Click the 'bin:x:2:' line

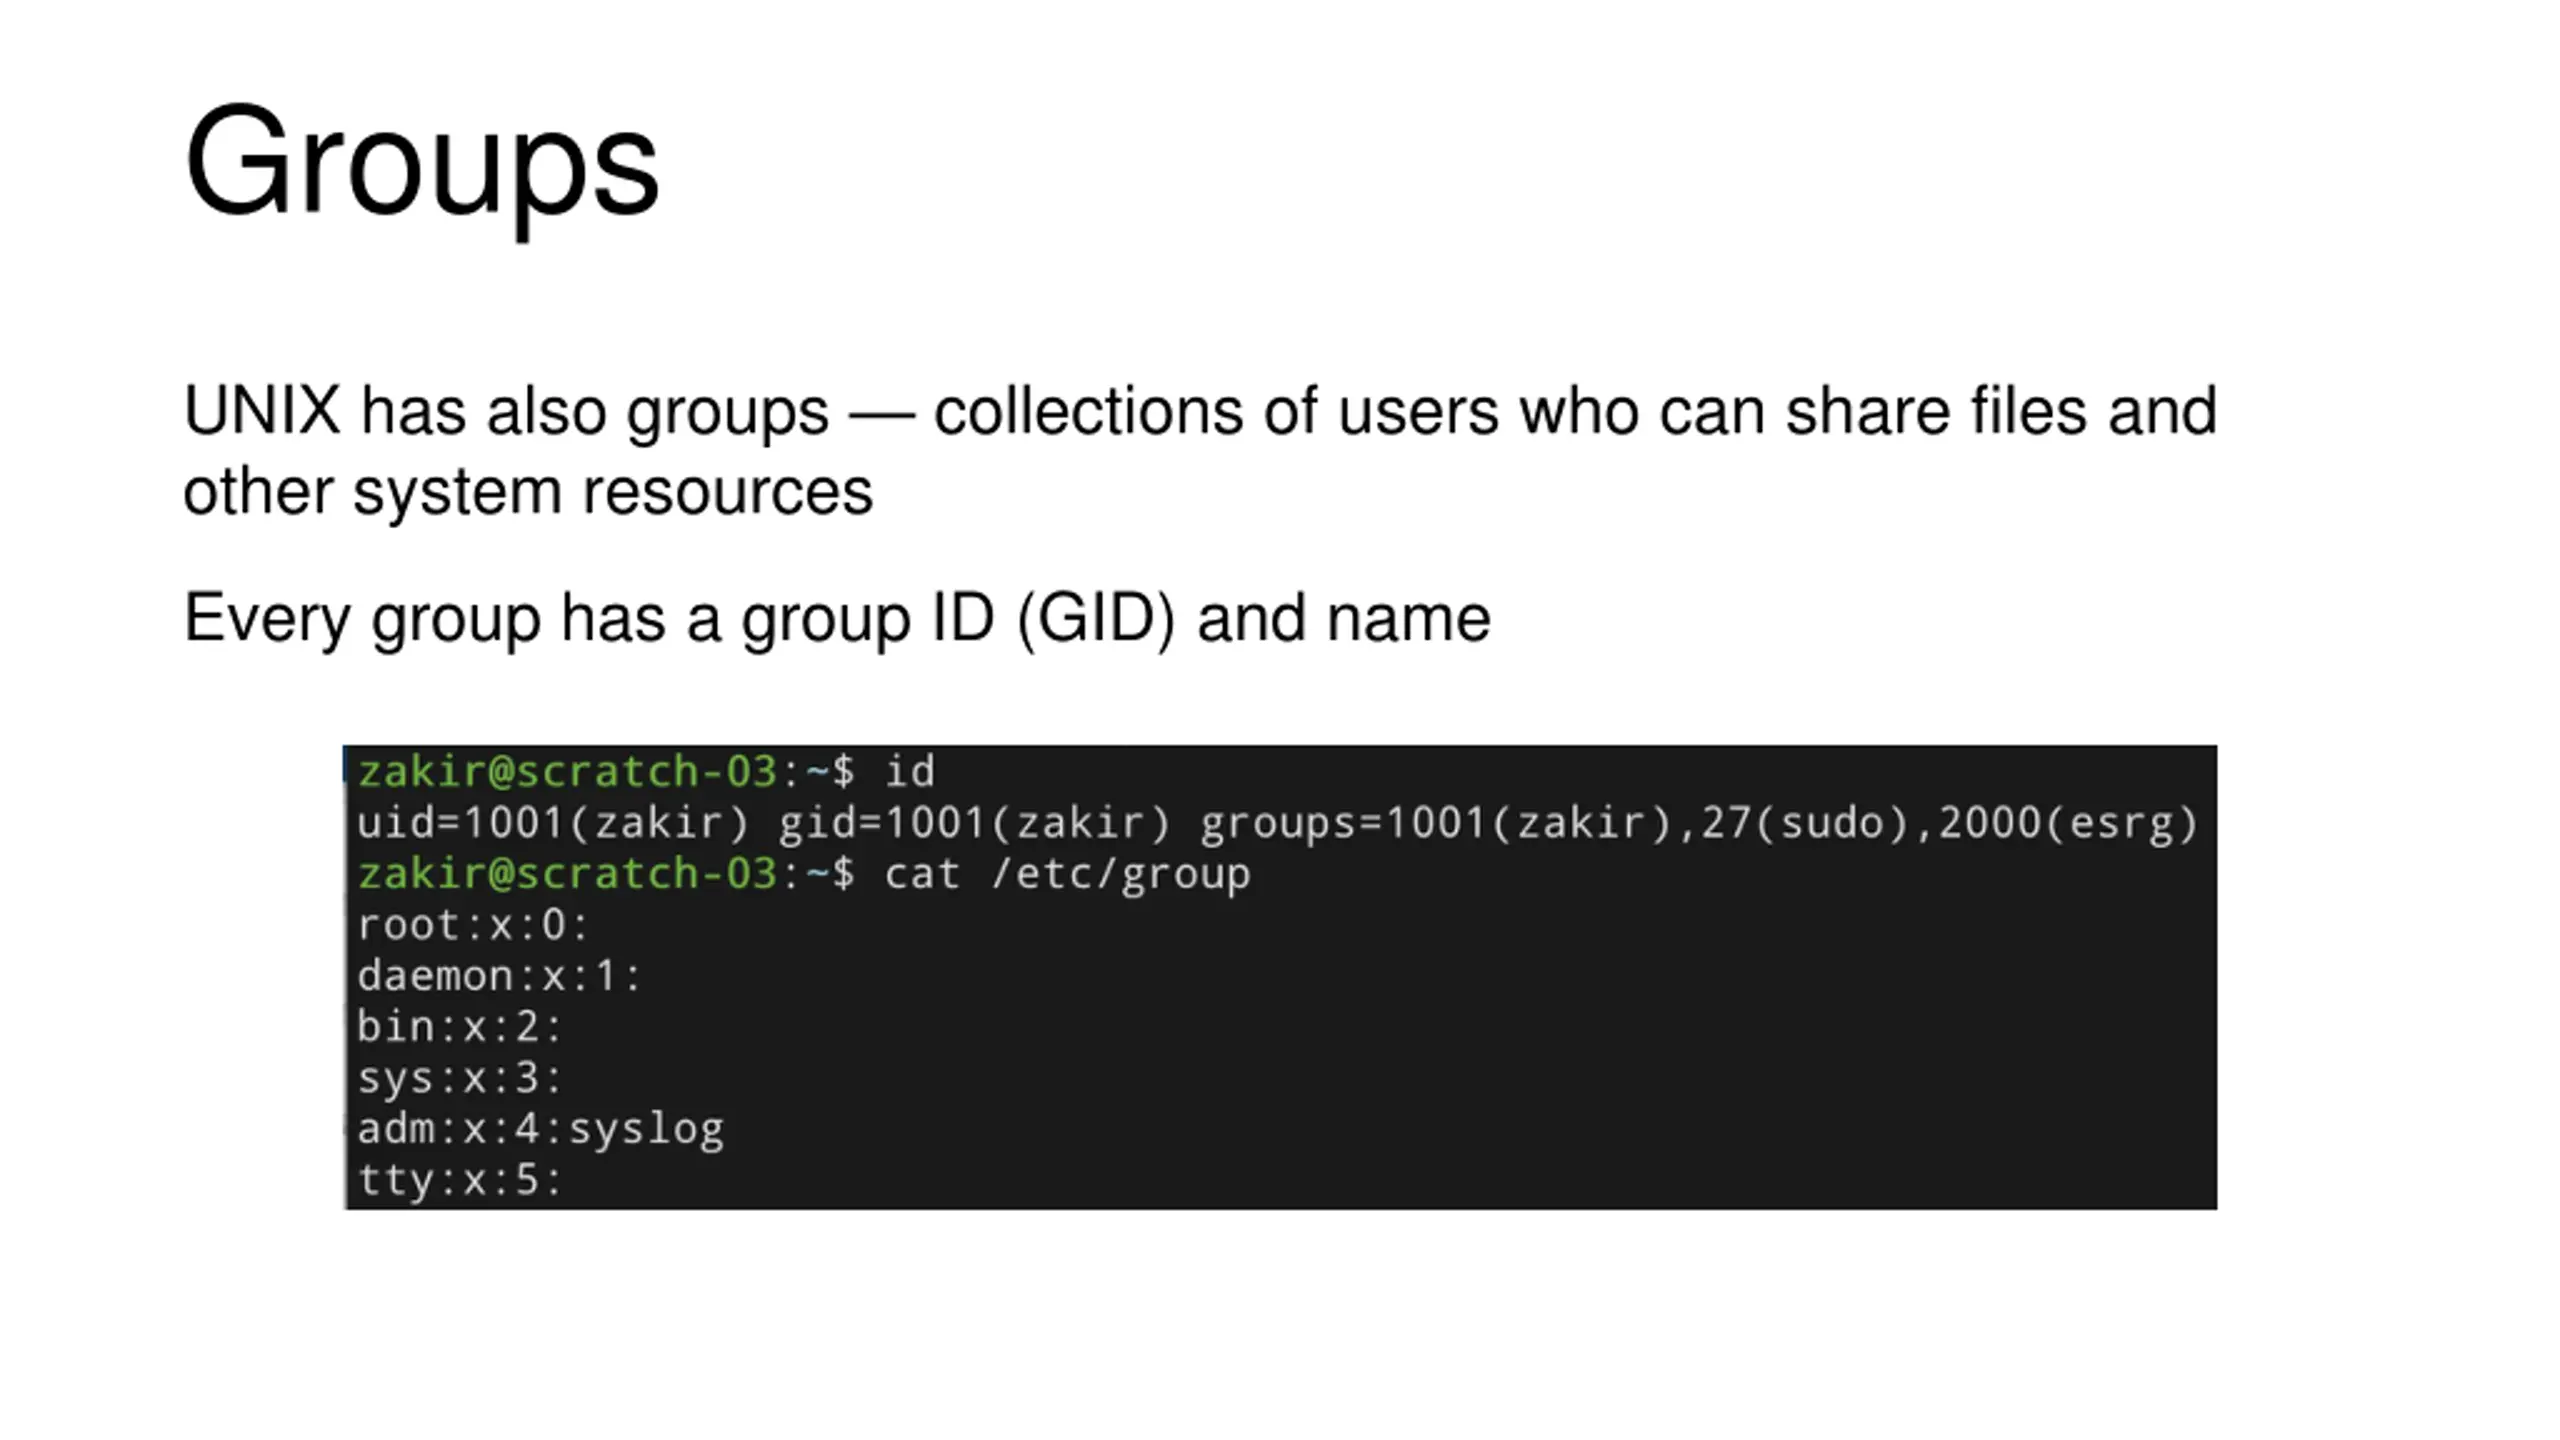460,1027
